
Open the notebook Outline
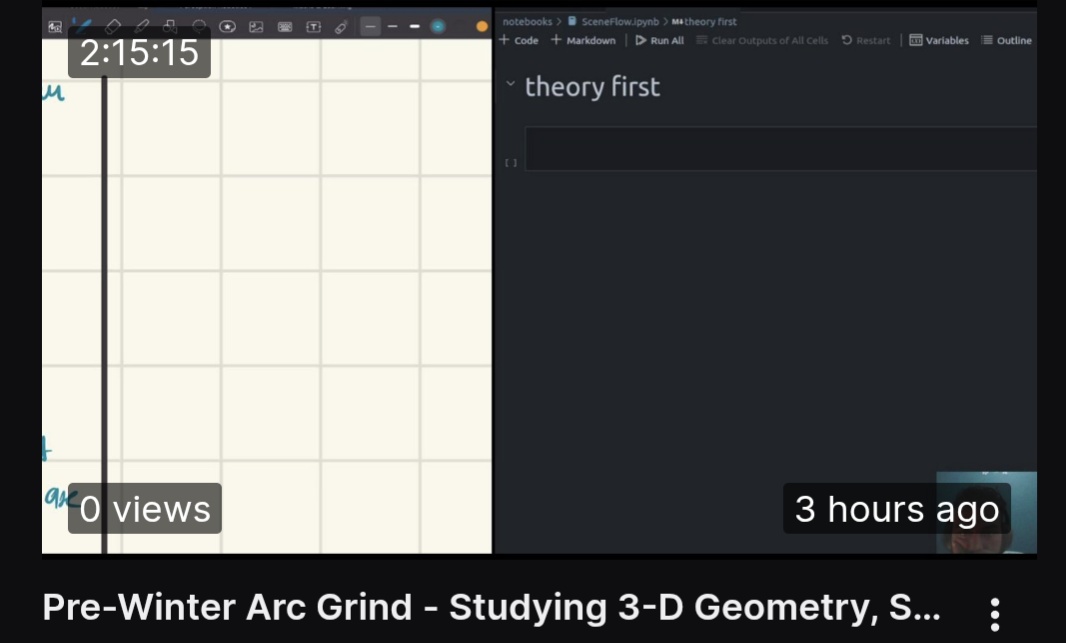click(x=1006, y=40)
